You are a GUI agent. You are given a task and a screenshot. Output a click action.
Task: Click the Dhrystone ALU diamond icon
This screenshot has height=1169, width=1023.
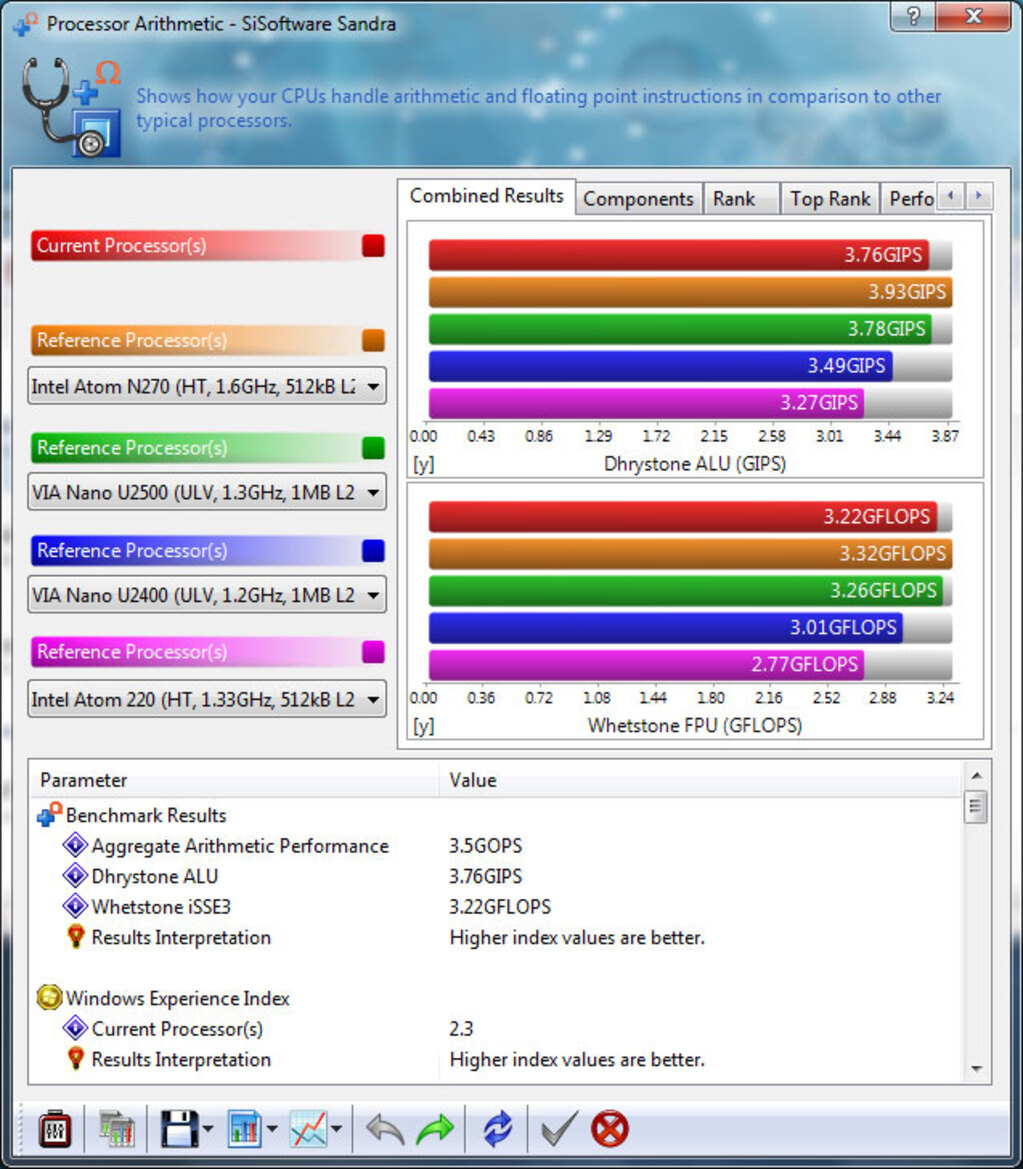point(75,876)
